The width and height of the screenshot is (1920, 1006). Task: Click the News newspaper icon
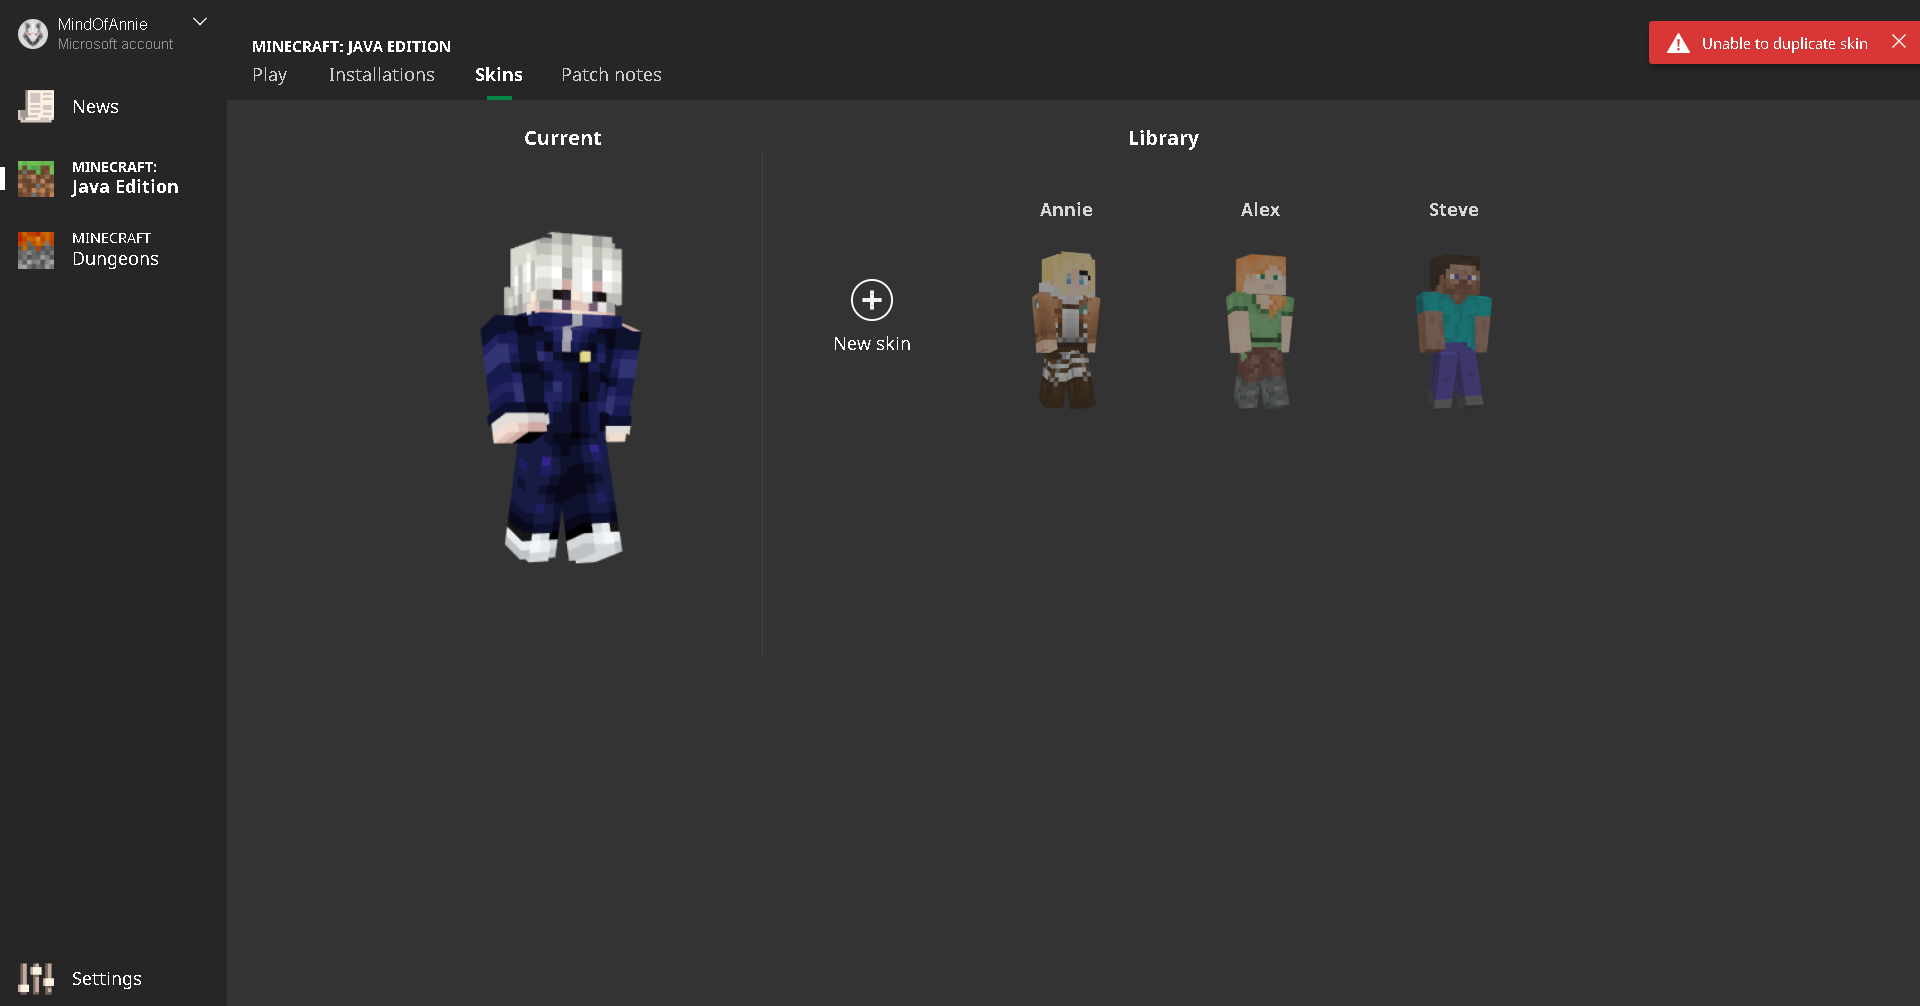coord(36,107)
